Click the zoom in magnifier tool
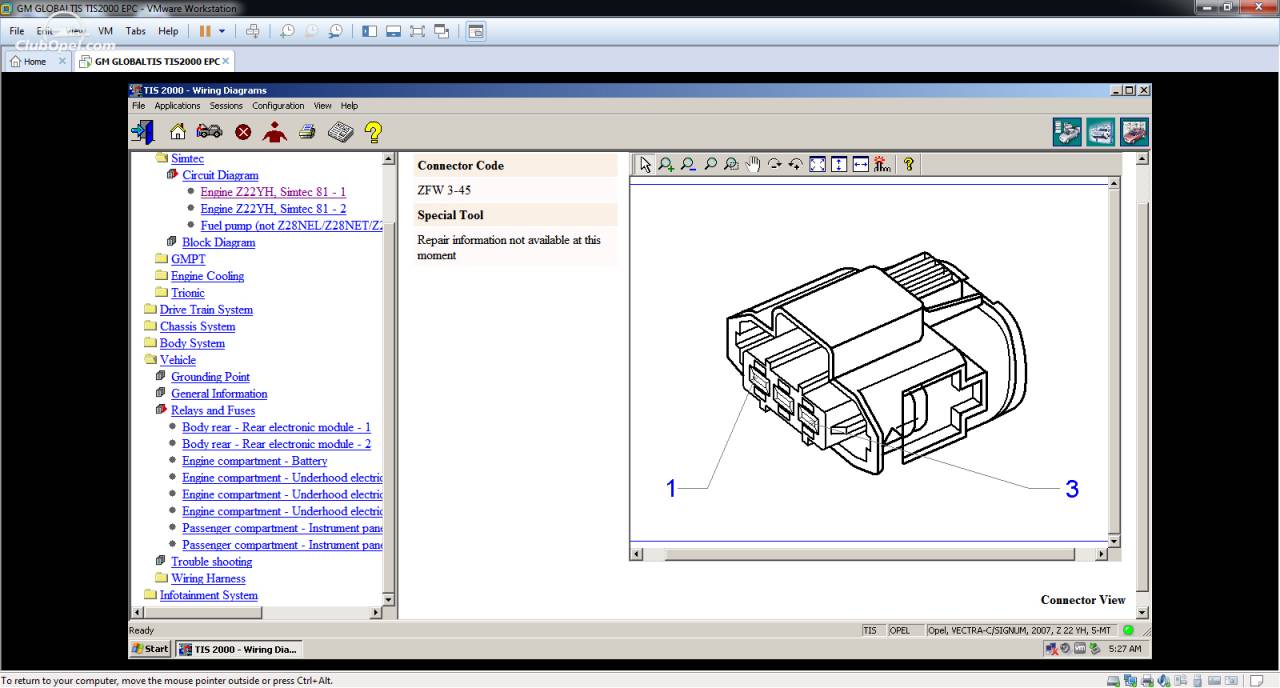Screen dimensions: 1280x688 point(666,165)
